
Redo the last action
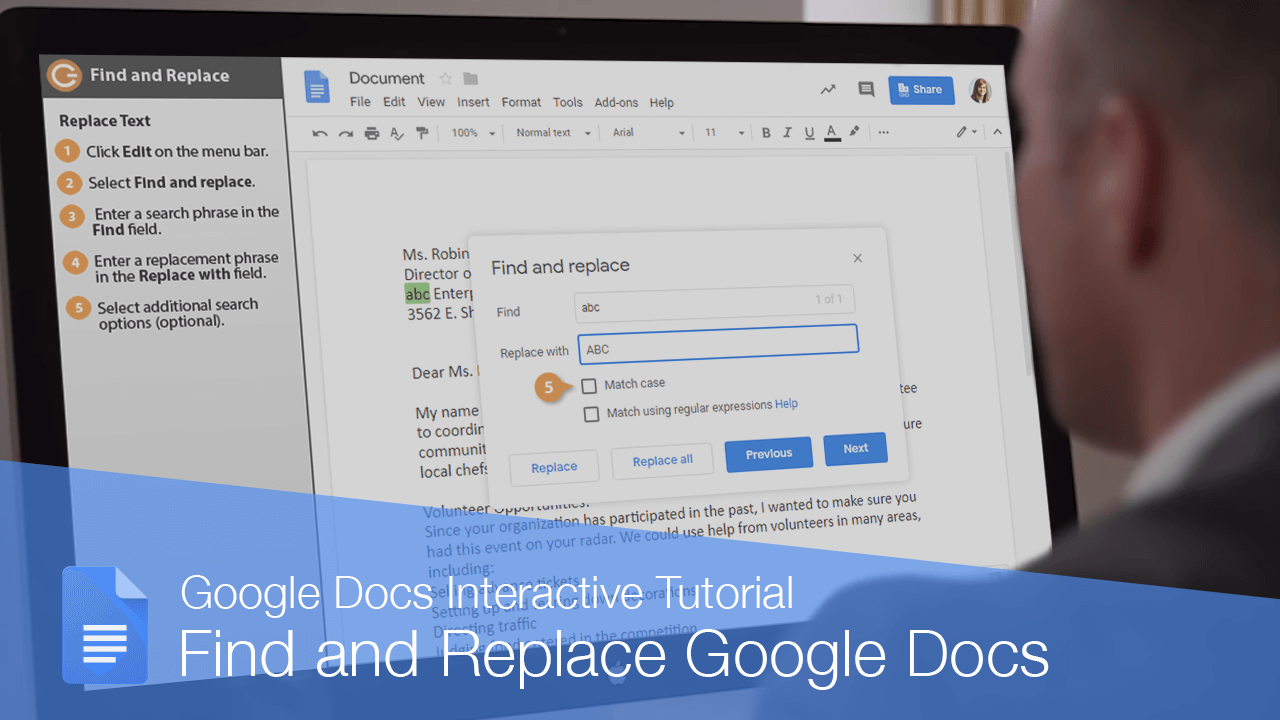[346, 132]
